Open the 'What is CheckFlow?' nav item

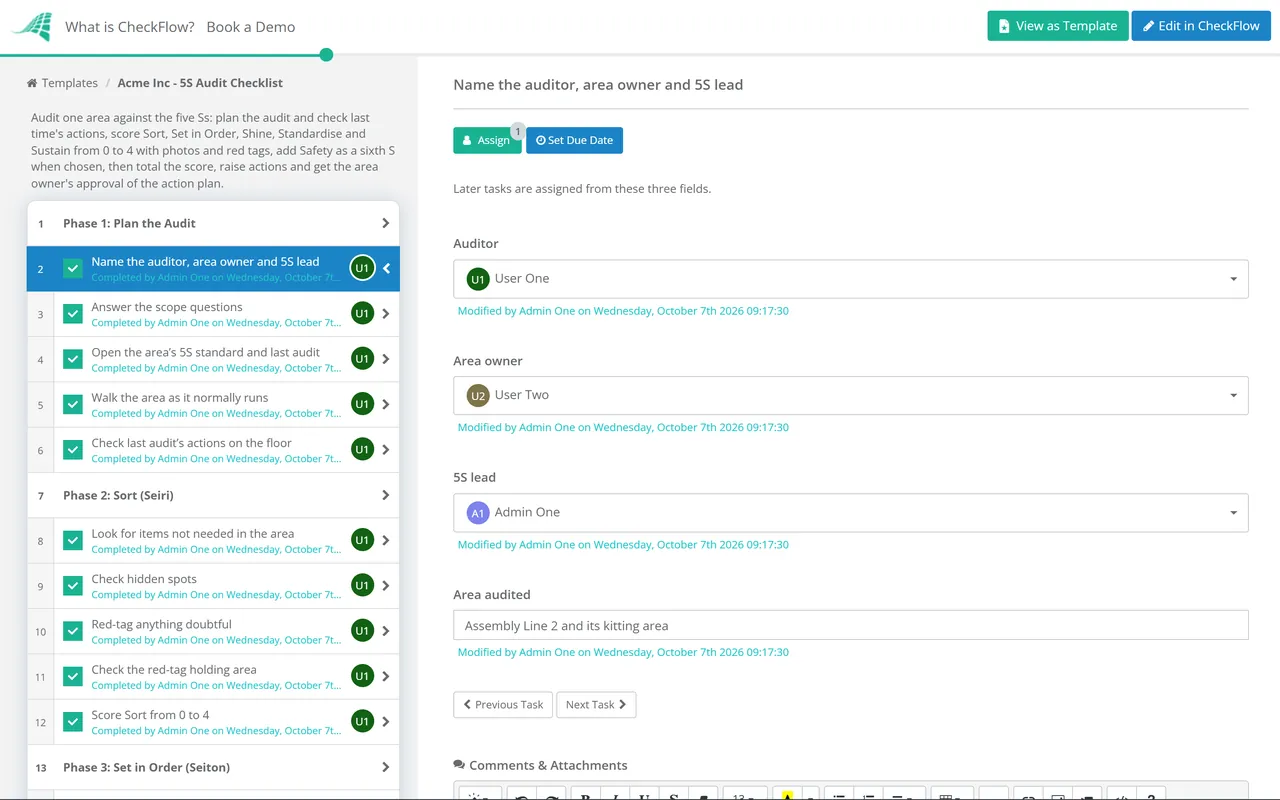point(130,27)
